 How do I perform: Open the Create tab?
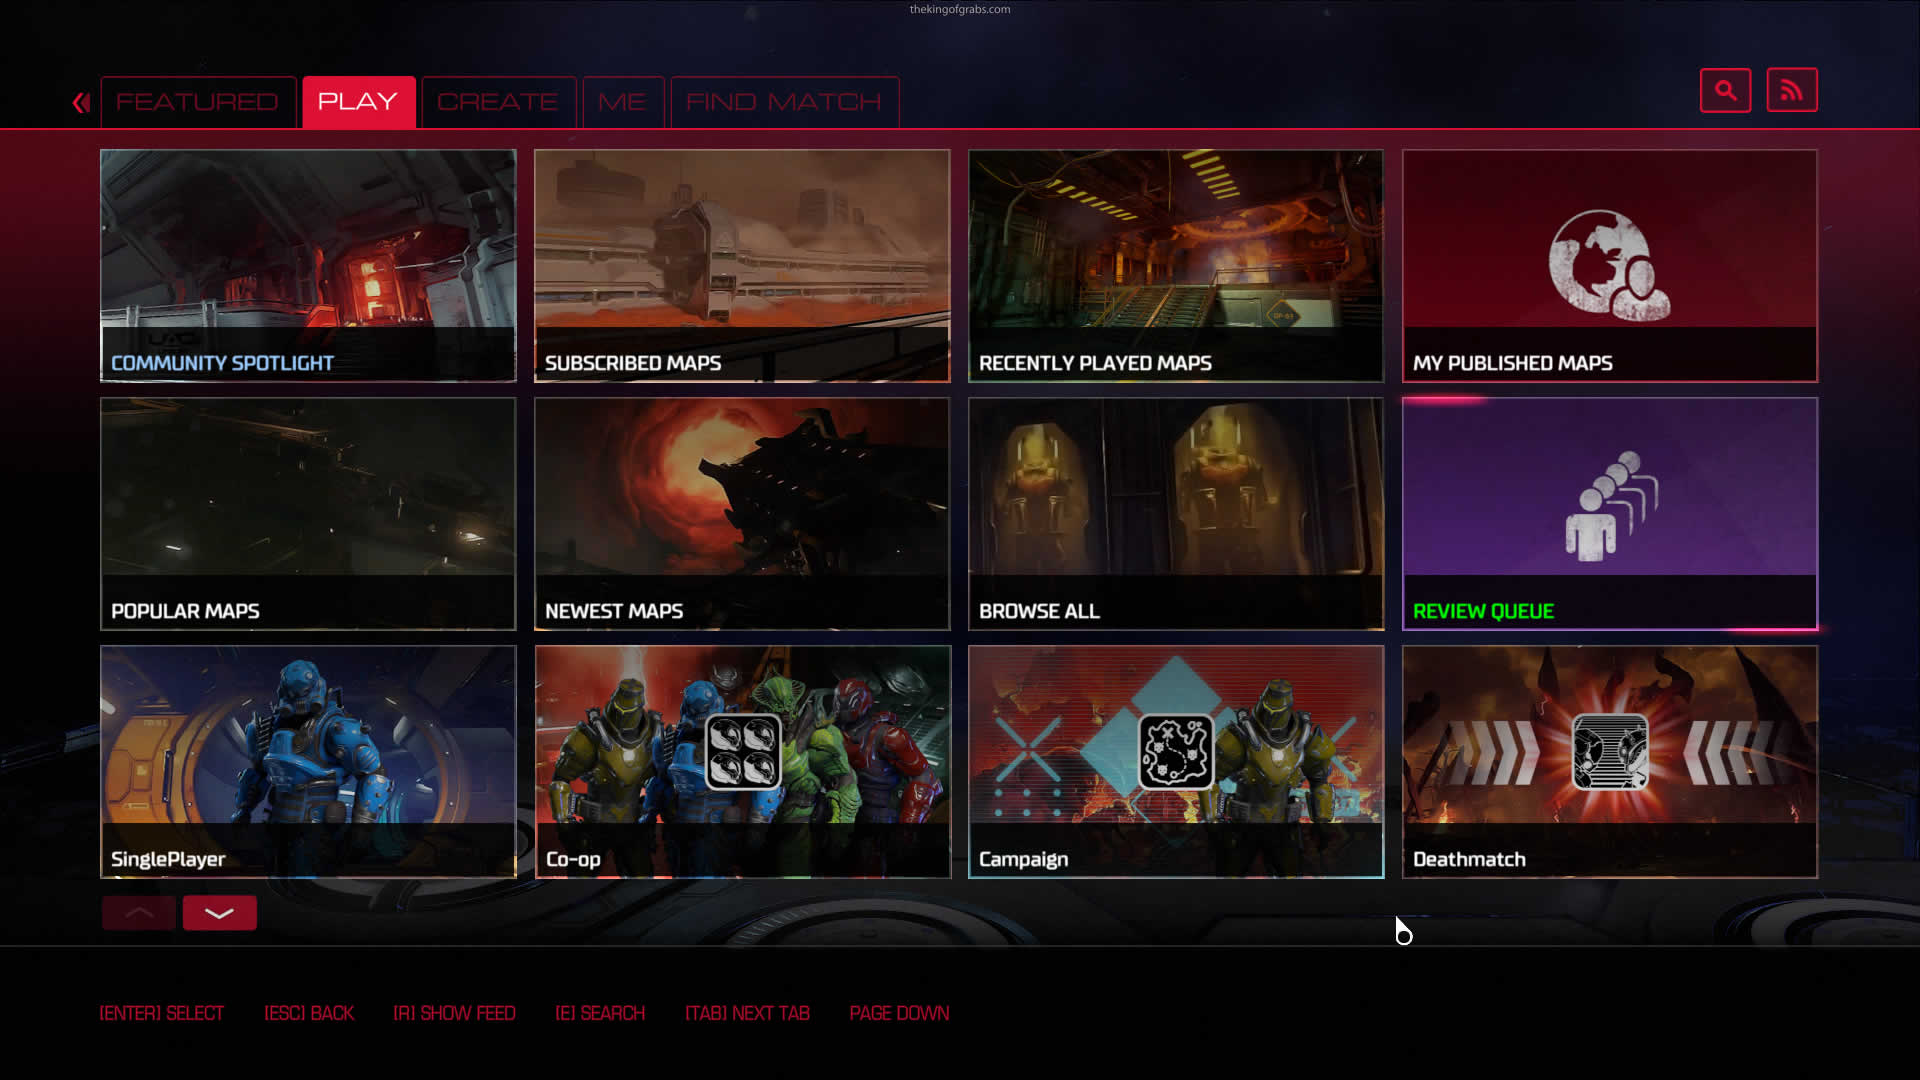click(497, 102)
